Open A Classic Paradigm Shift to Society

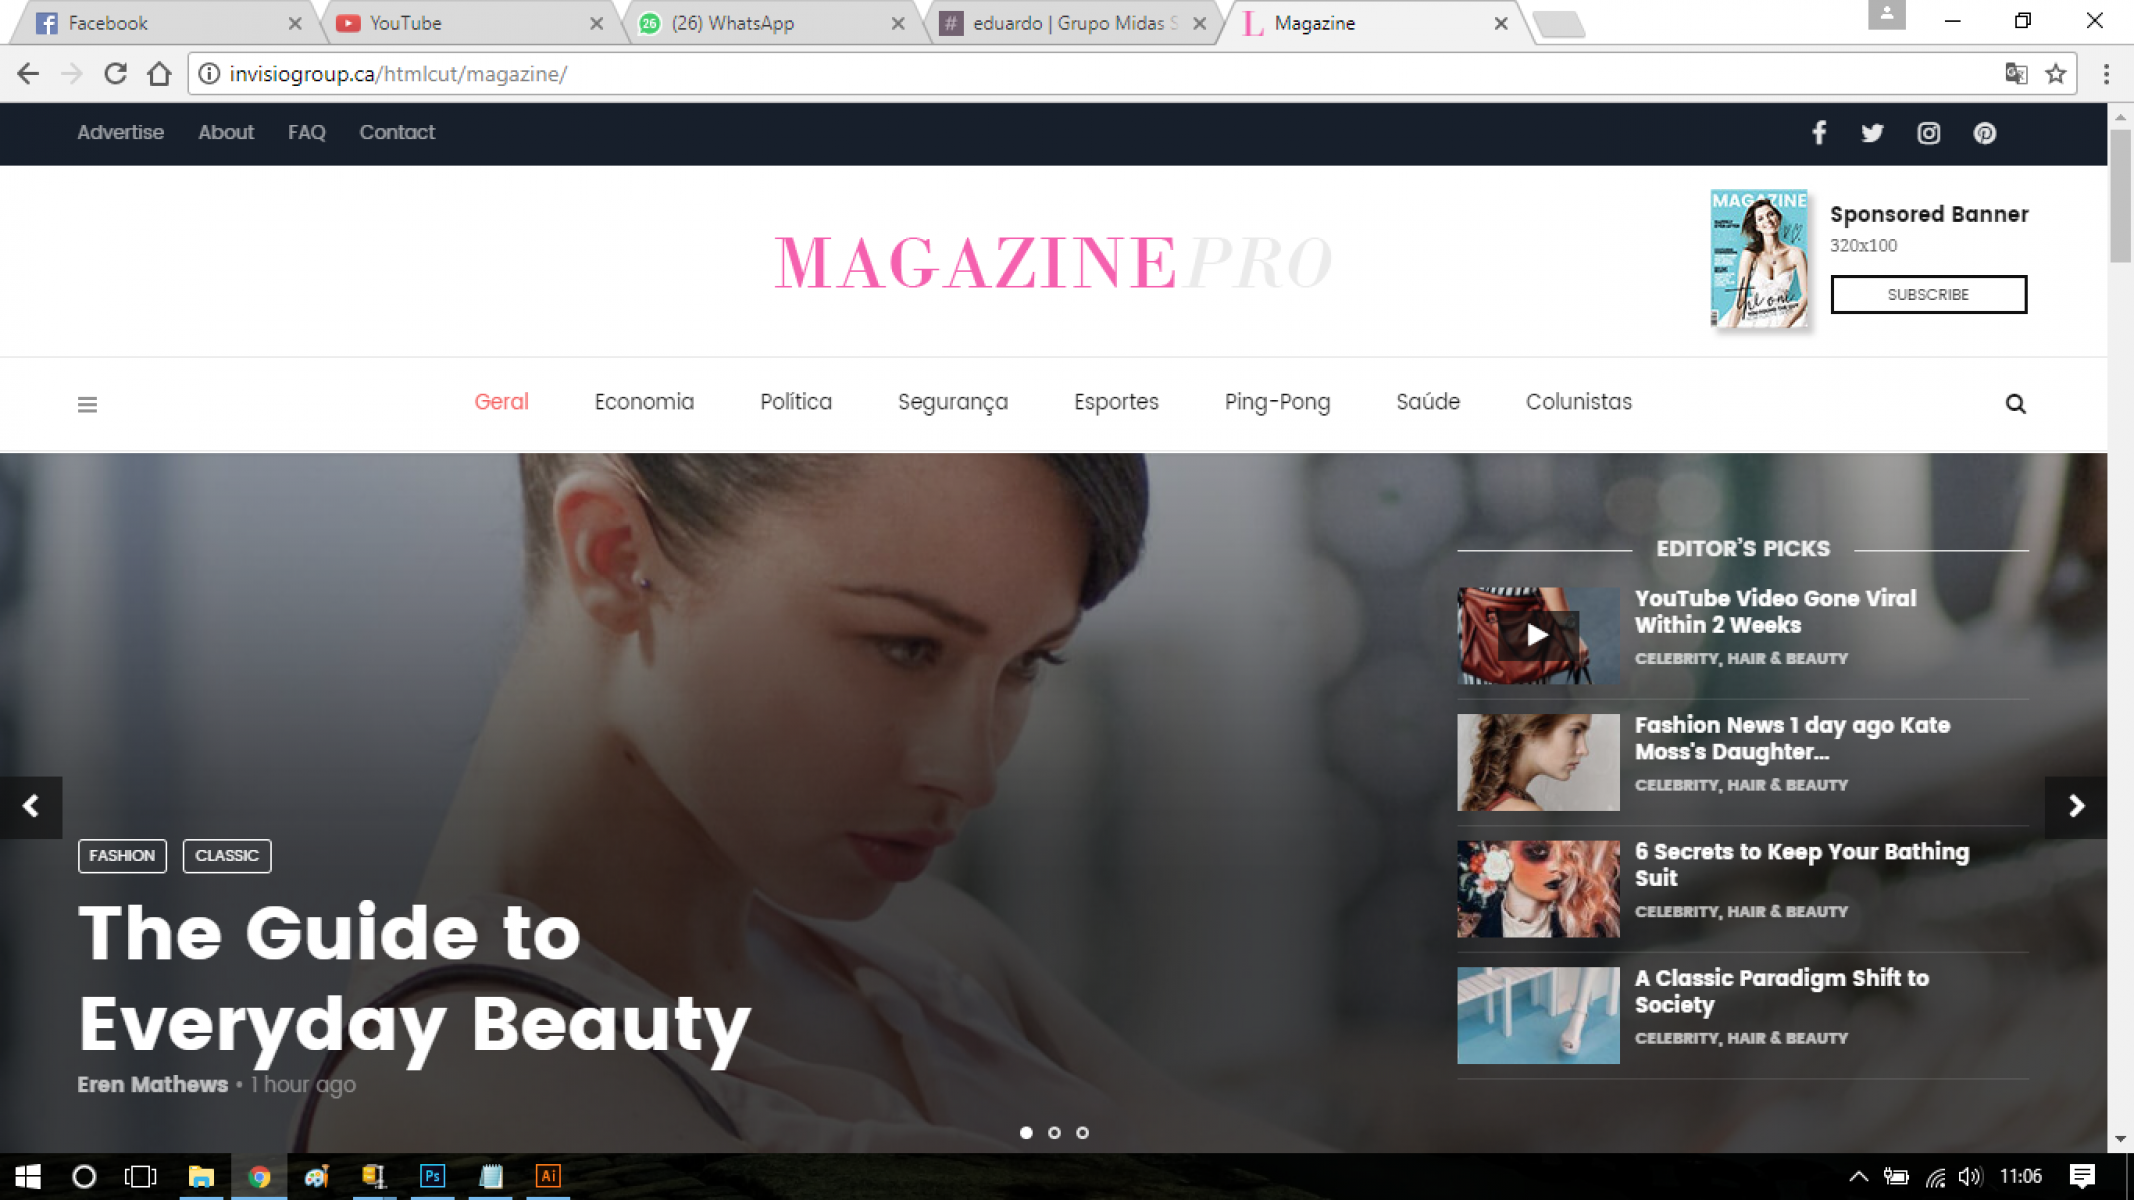click(x=1781, y=991)
